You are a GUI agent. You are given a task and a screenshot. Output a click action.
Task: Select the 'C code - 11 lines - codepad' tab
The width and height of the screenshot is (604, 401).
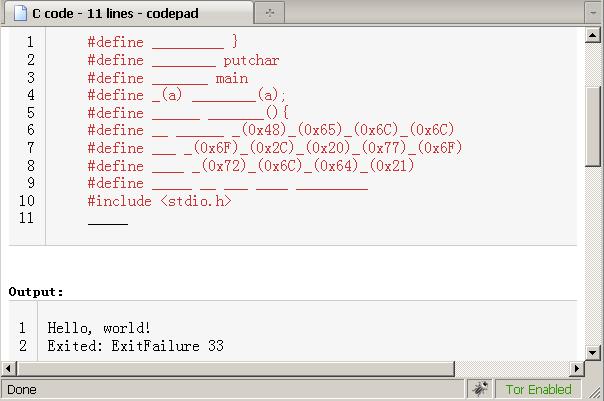tap(120, 13)
